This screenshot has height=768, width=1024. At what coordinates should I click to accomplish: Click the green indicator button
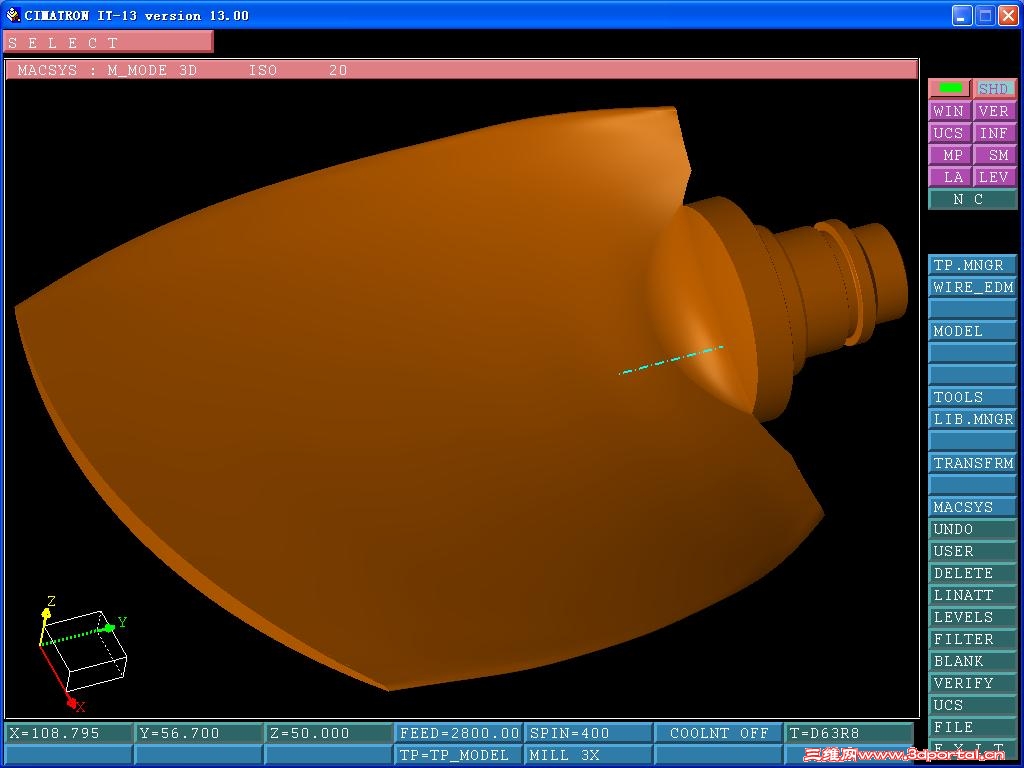pyautogui.click(x=949, y=88)
